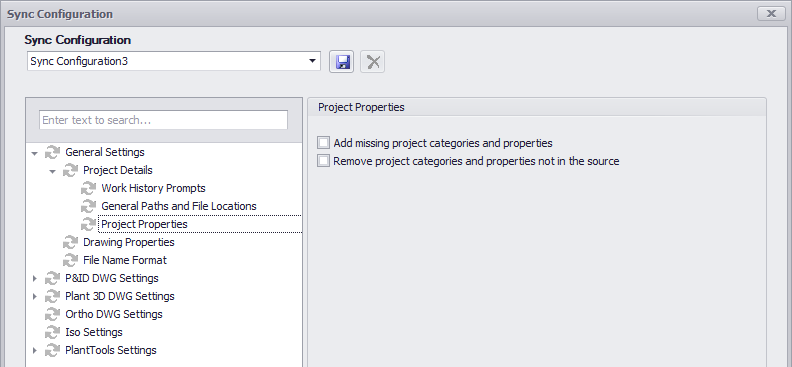Save the sync configuration with floppy icon
The width and height of the screenshot is (792, 367).
pos(342,62)
